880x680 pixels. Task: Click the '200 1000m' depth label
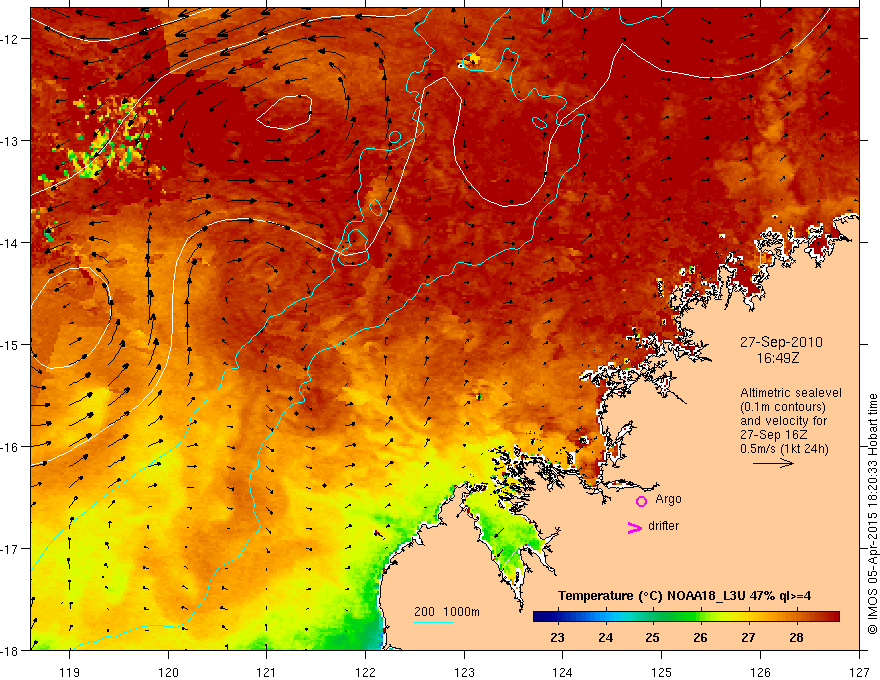coord(447,612)
